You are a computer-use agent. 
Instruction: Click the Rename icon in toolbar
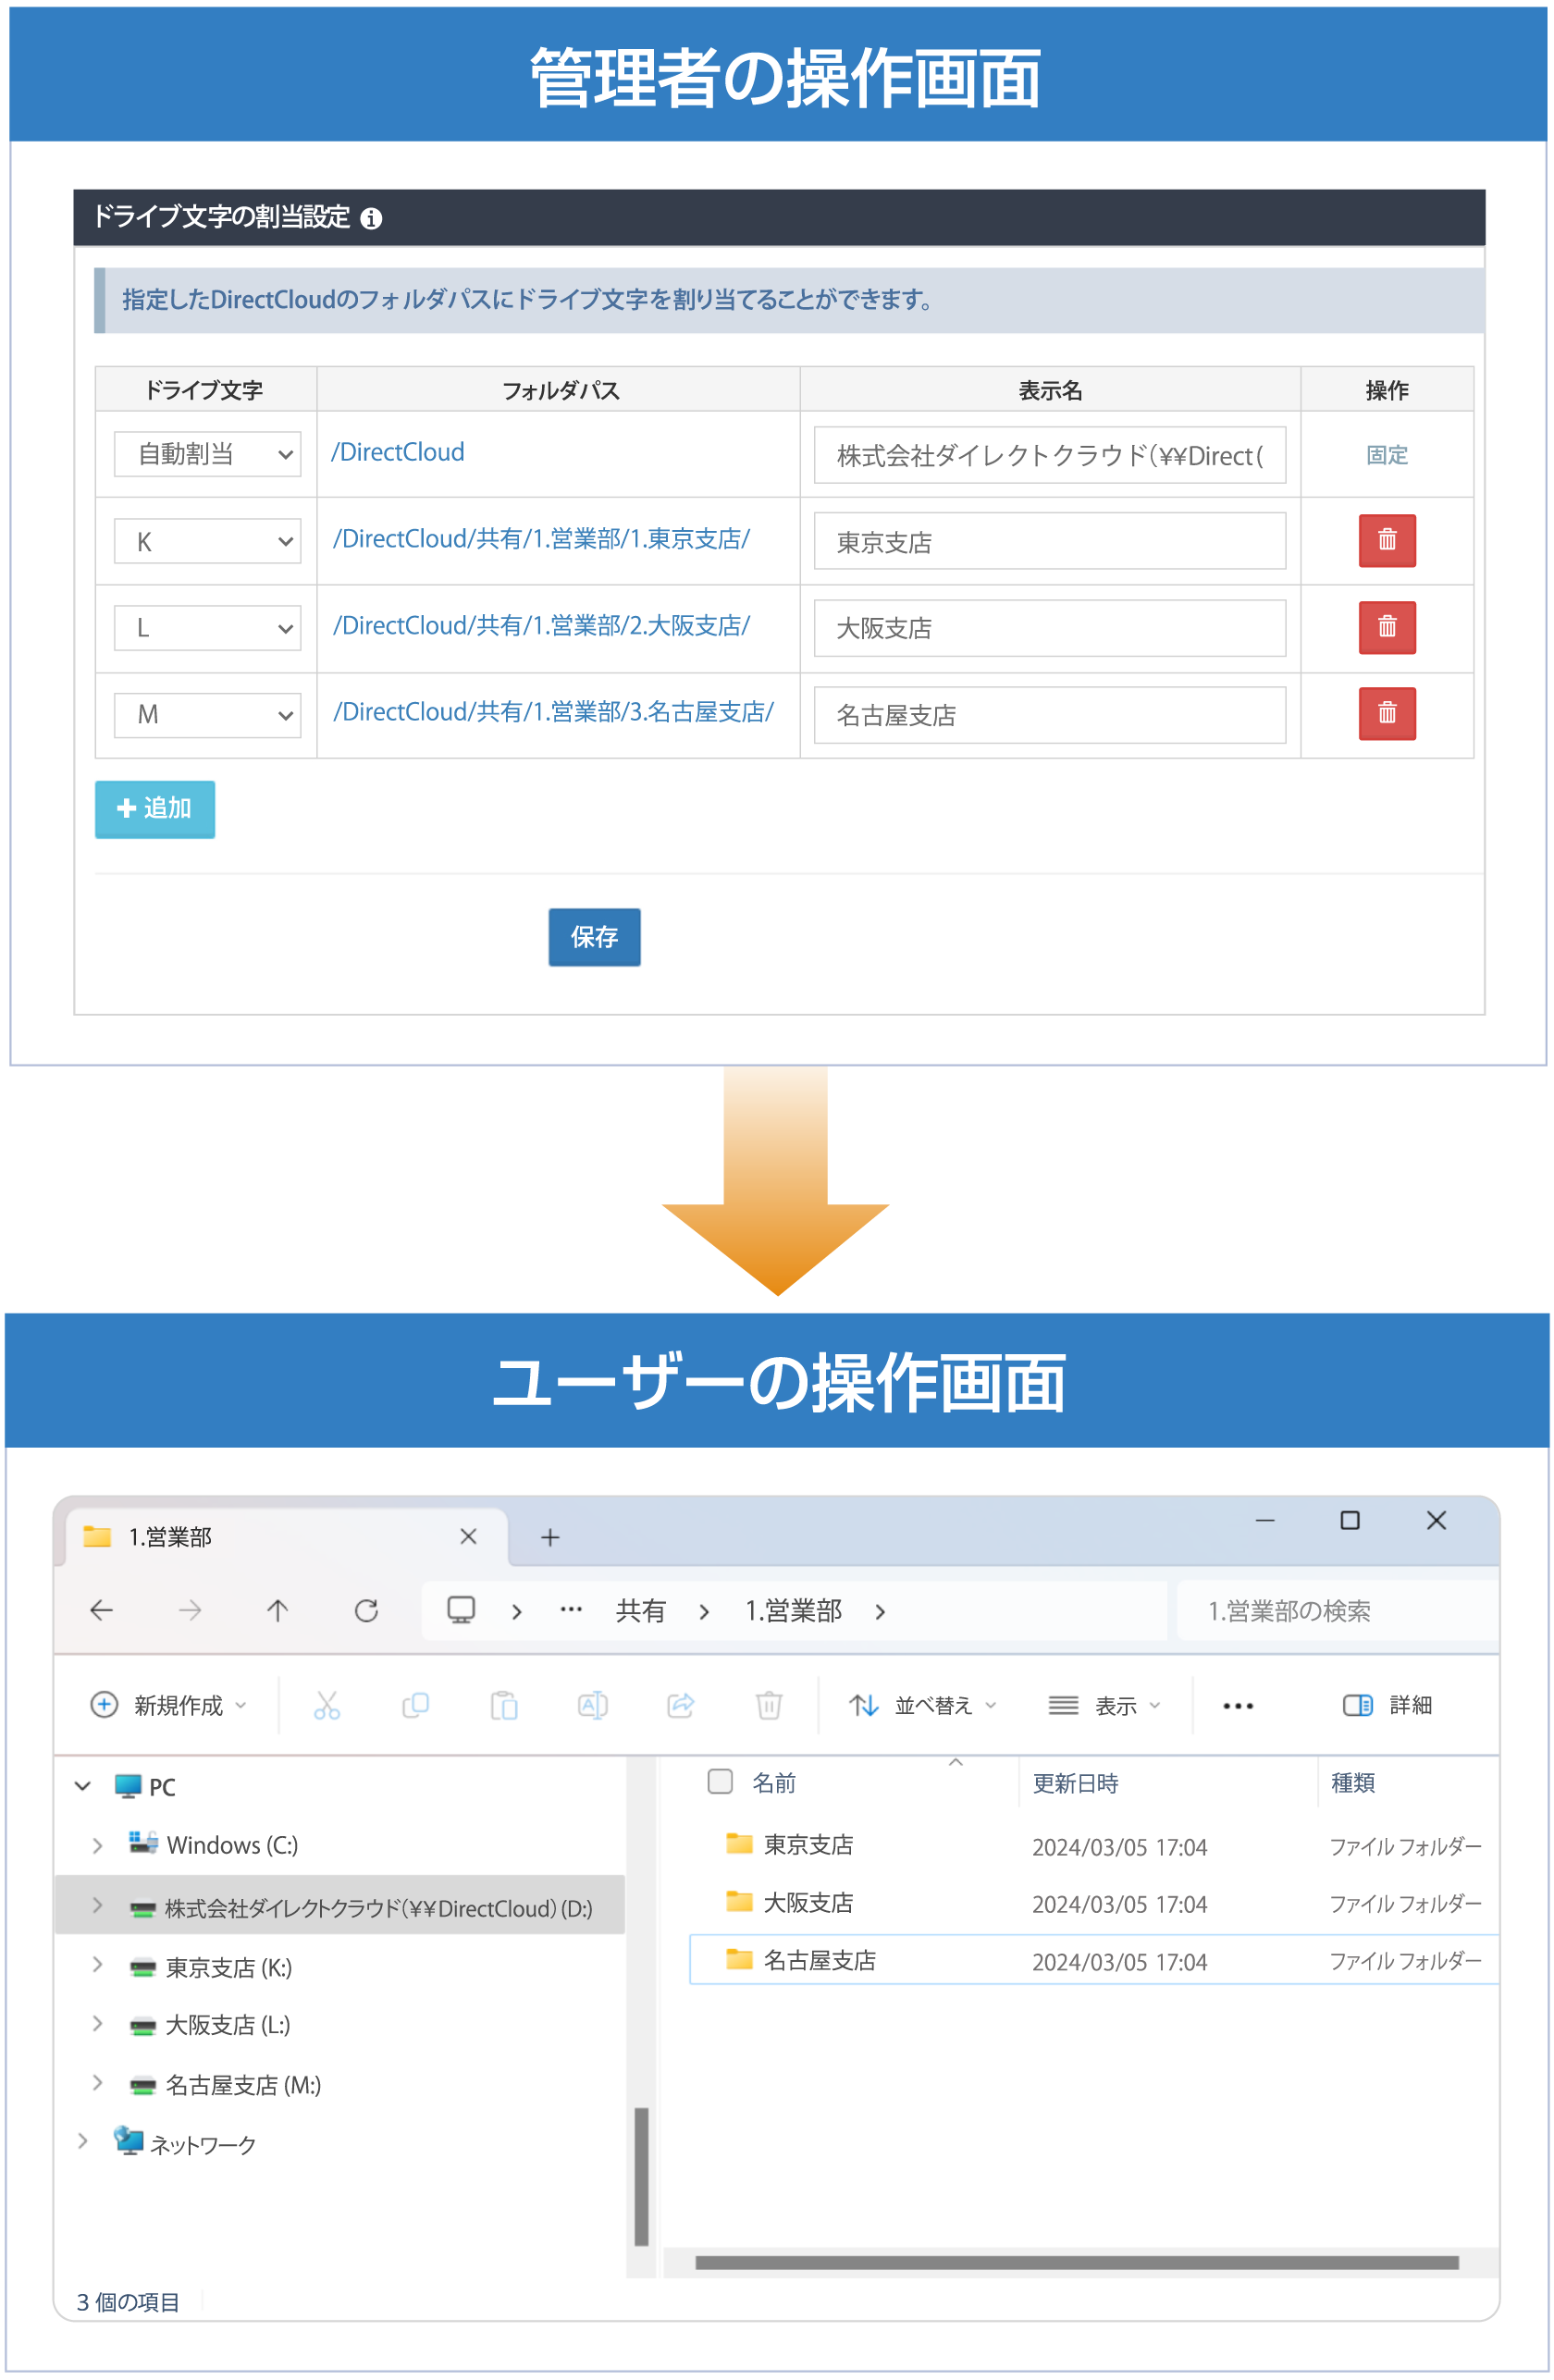592,1704
